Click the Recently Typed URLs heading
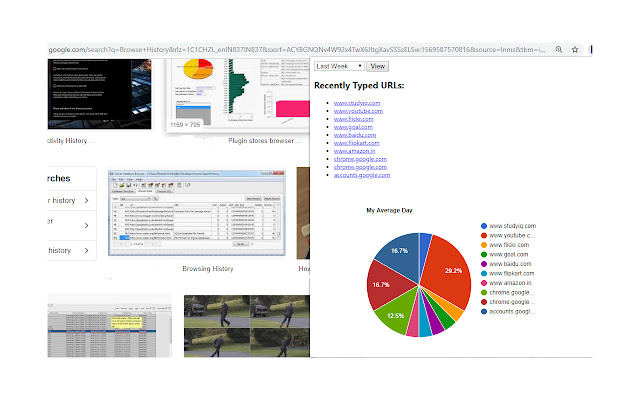 [359, 85]
